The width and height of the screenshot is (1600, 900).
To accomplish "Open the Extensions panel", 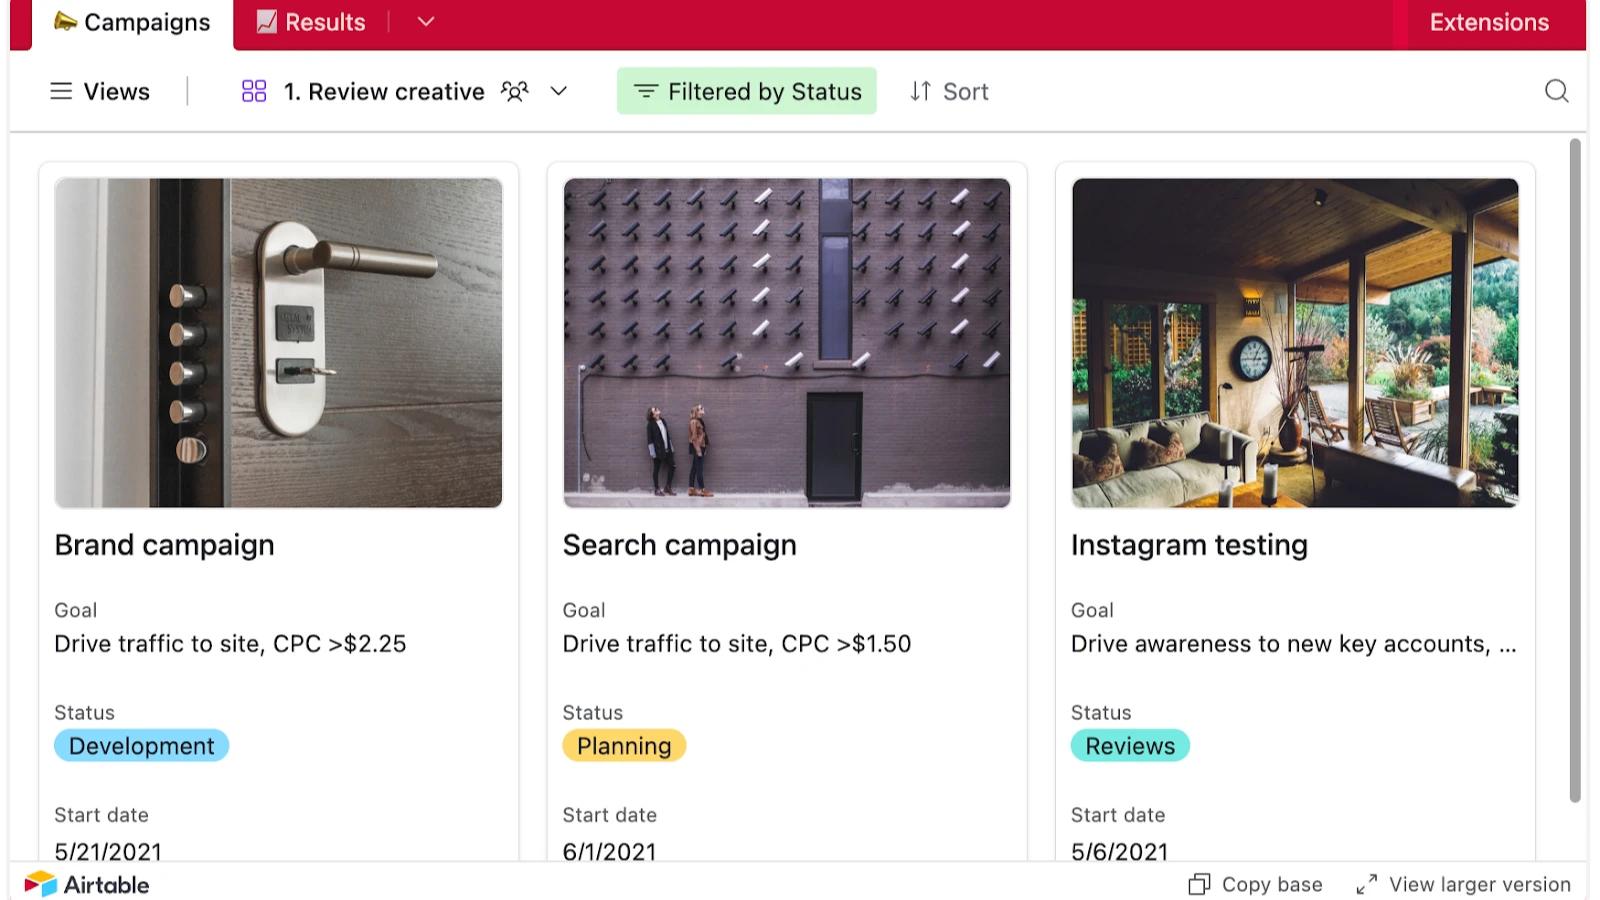I will coord(1489,22).
